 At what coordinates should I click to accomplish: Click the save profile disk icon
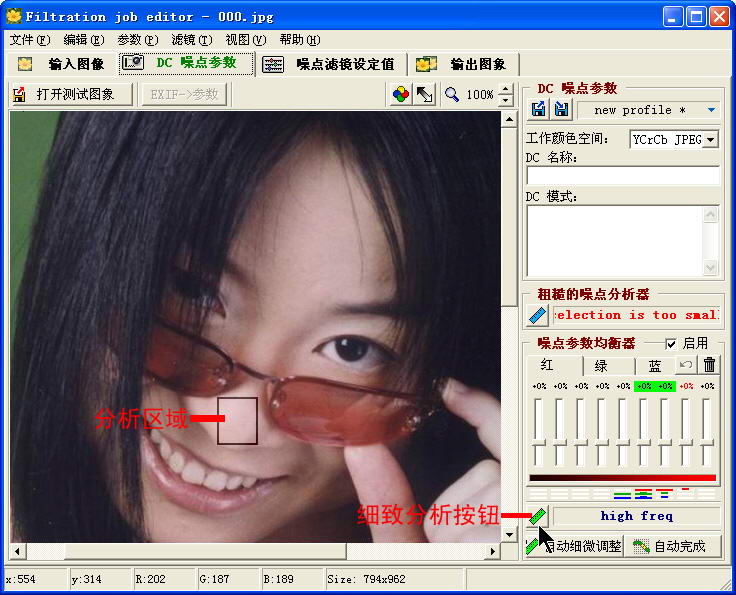point(561,110)
